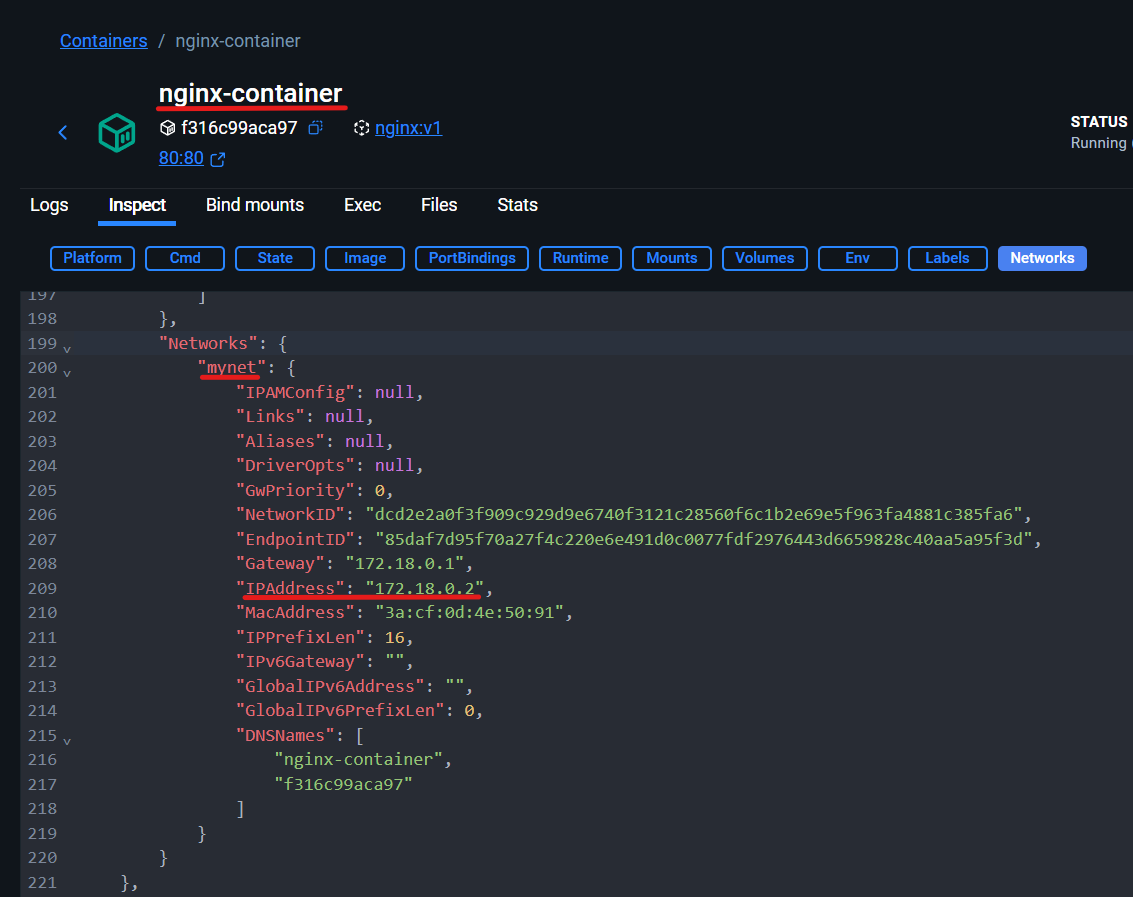Click the MacAddress value 3a:cf:0d:4e:50:91
The image size is (1133, 897).
click(469, 613)
